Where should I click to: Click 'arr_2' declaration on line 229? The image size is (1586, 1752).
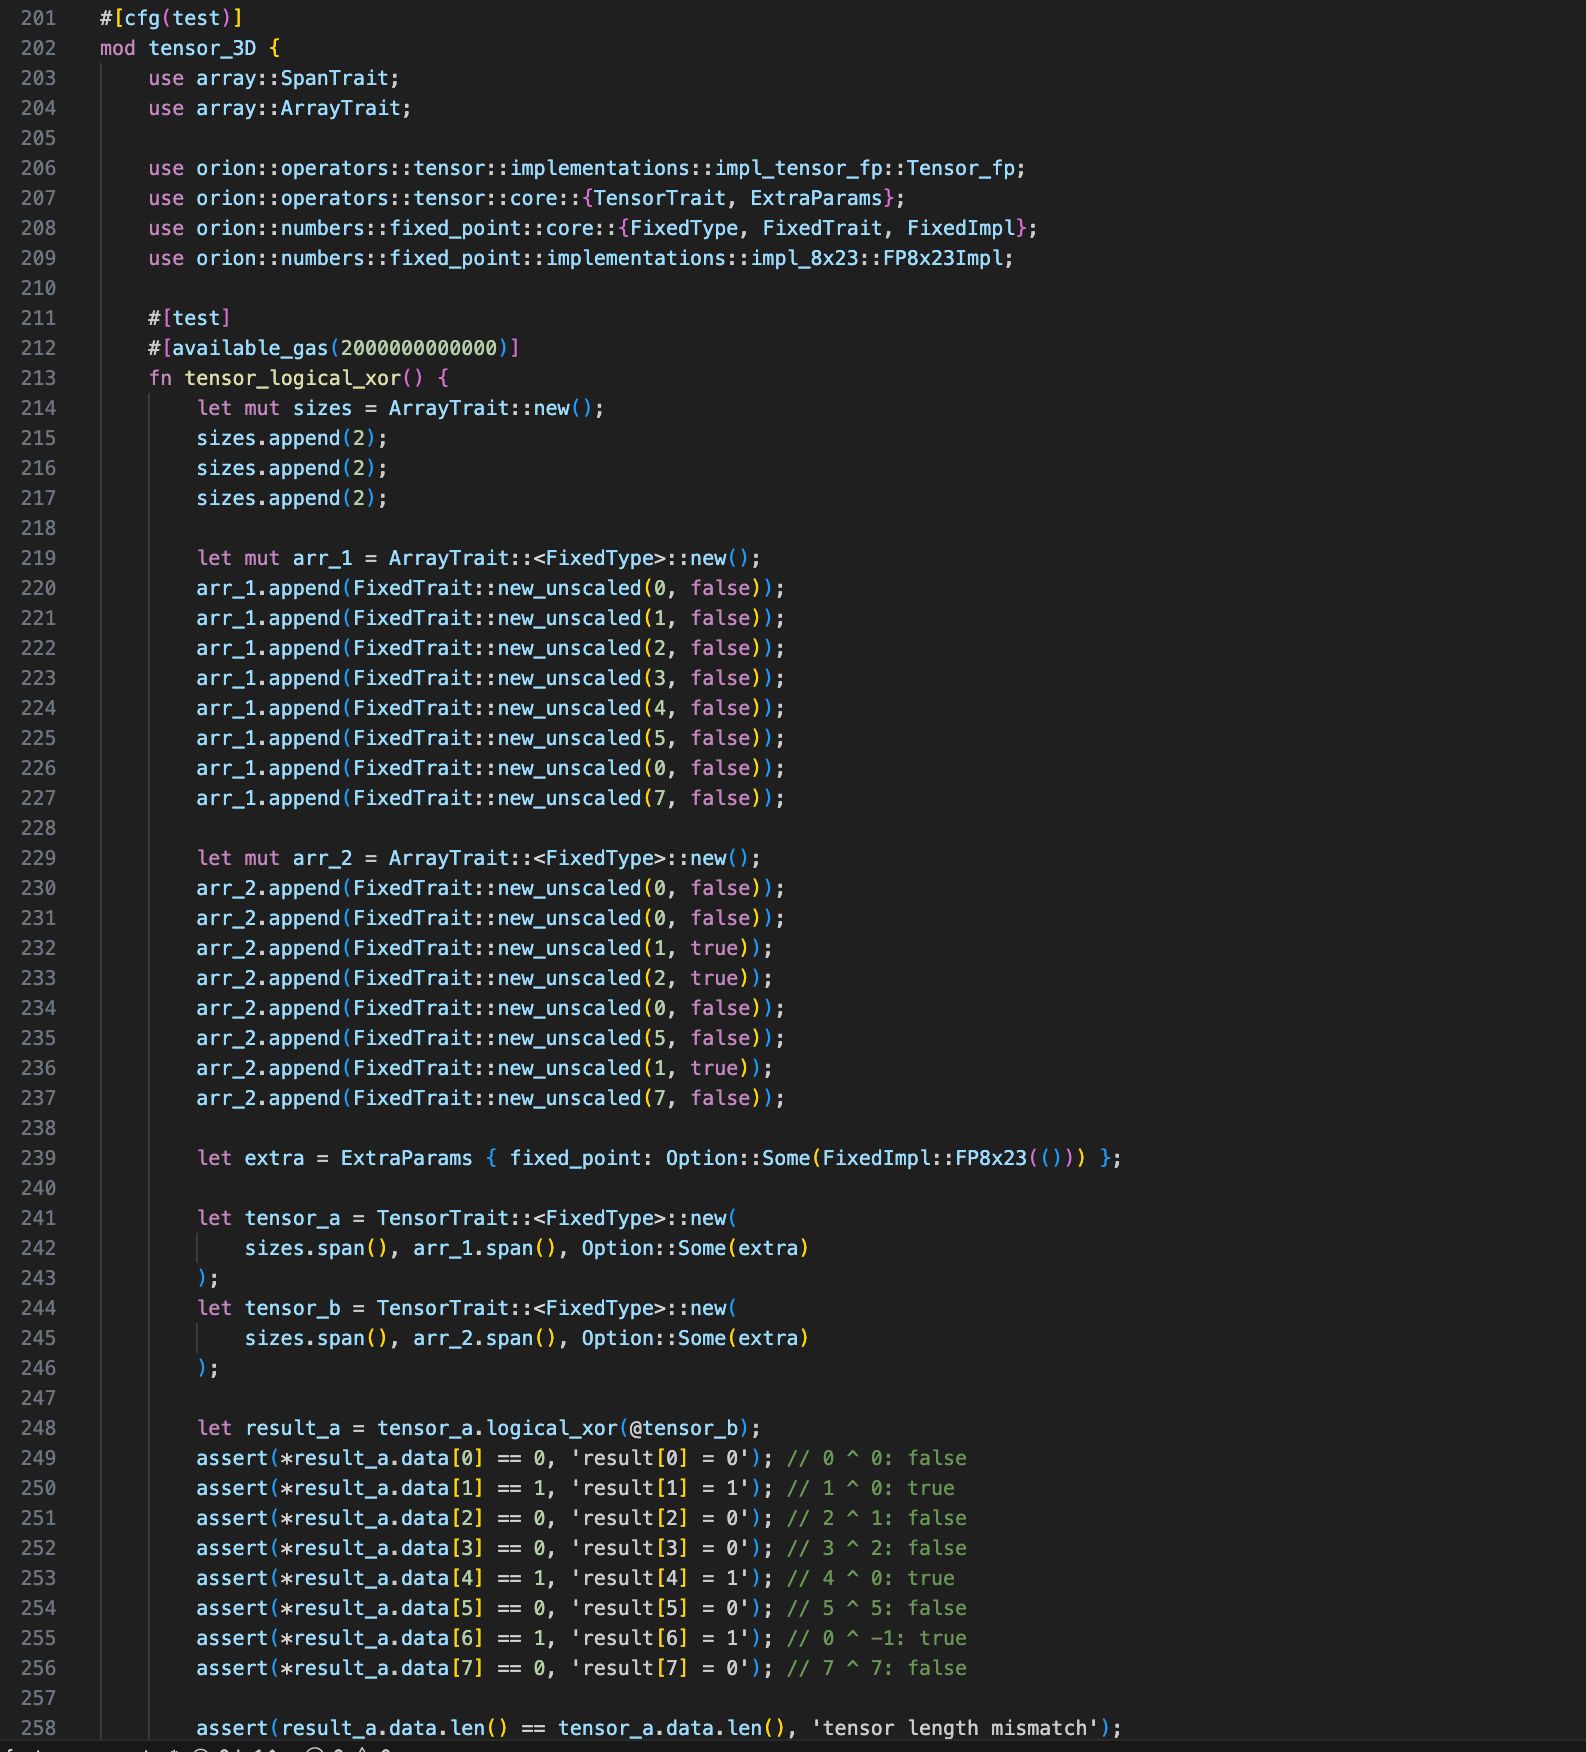tap(322, 858)
